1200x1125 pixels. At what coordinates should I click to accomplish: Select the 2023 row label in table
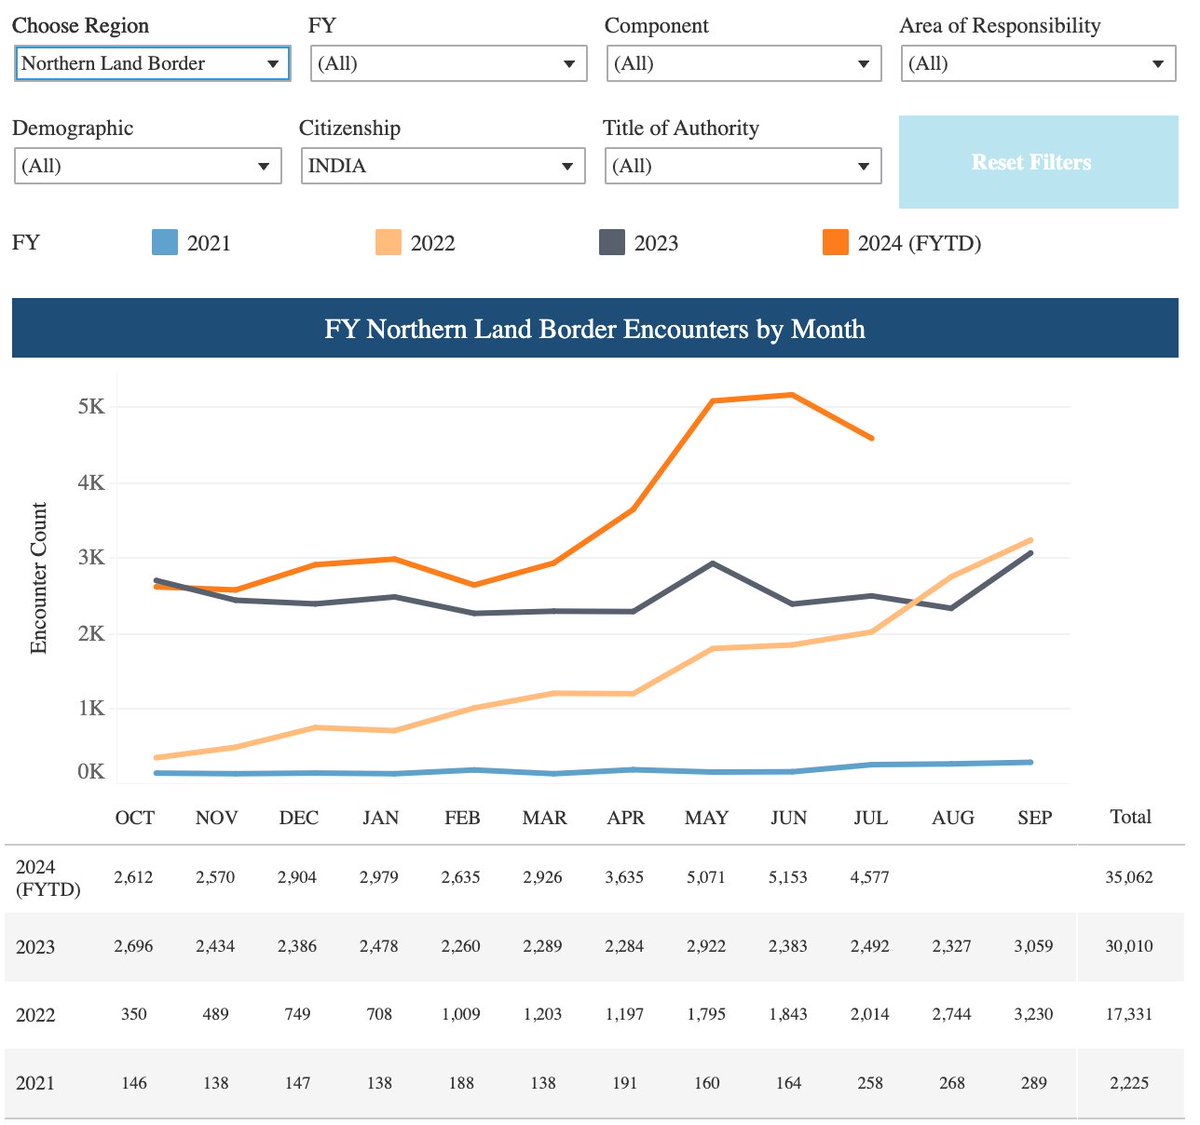[x=35, y=947]
